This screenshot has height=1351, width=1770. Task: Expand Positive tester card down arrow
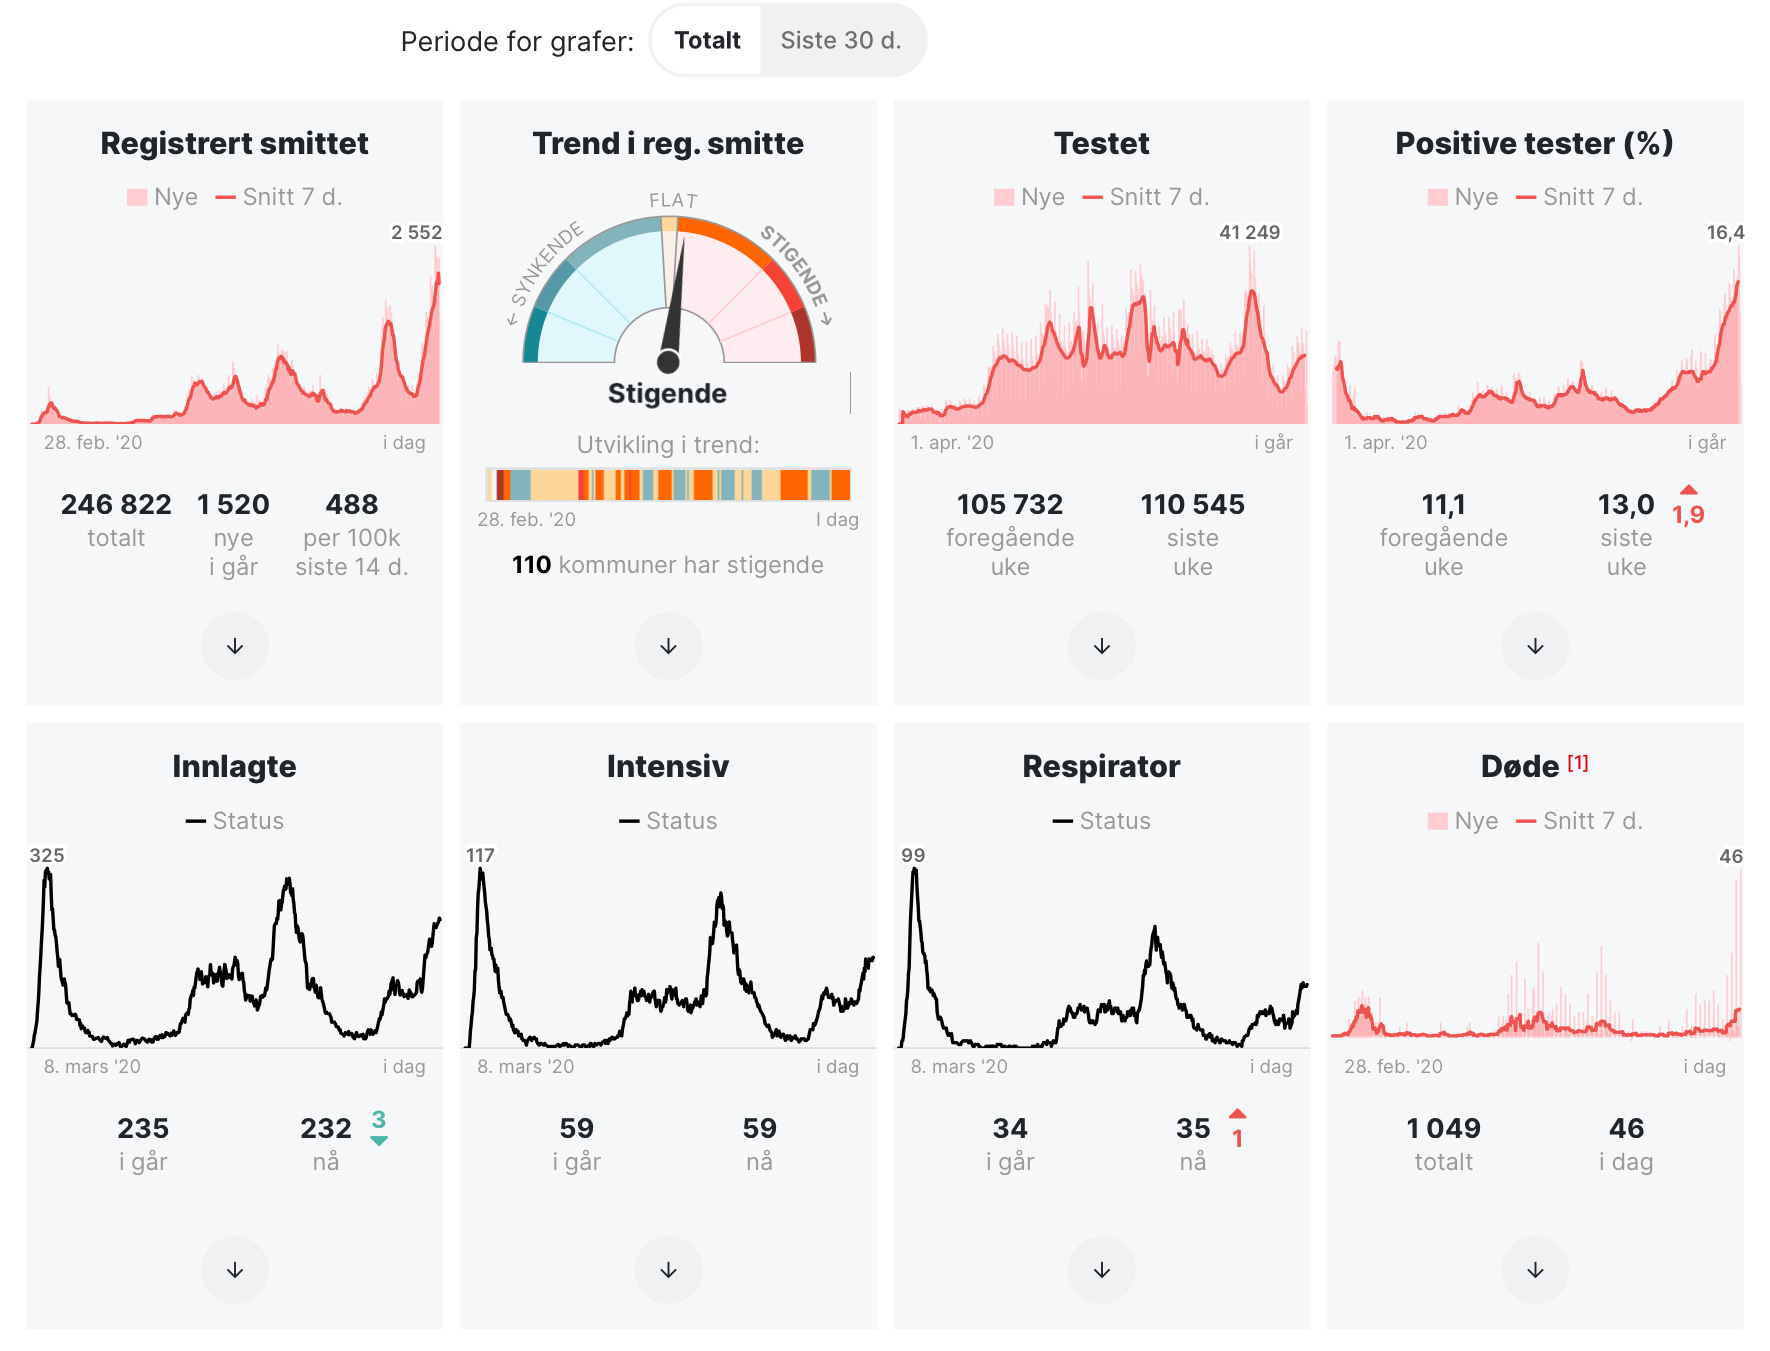1535,646
